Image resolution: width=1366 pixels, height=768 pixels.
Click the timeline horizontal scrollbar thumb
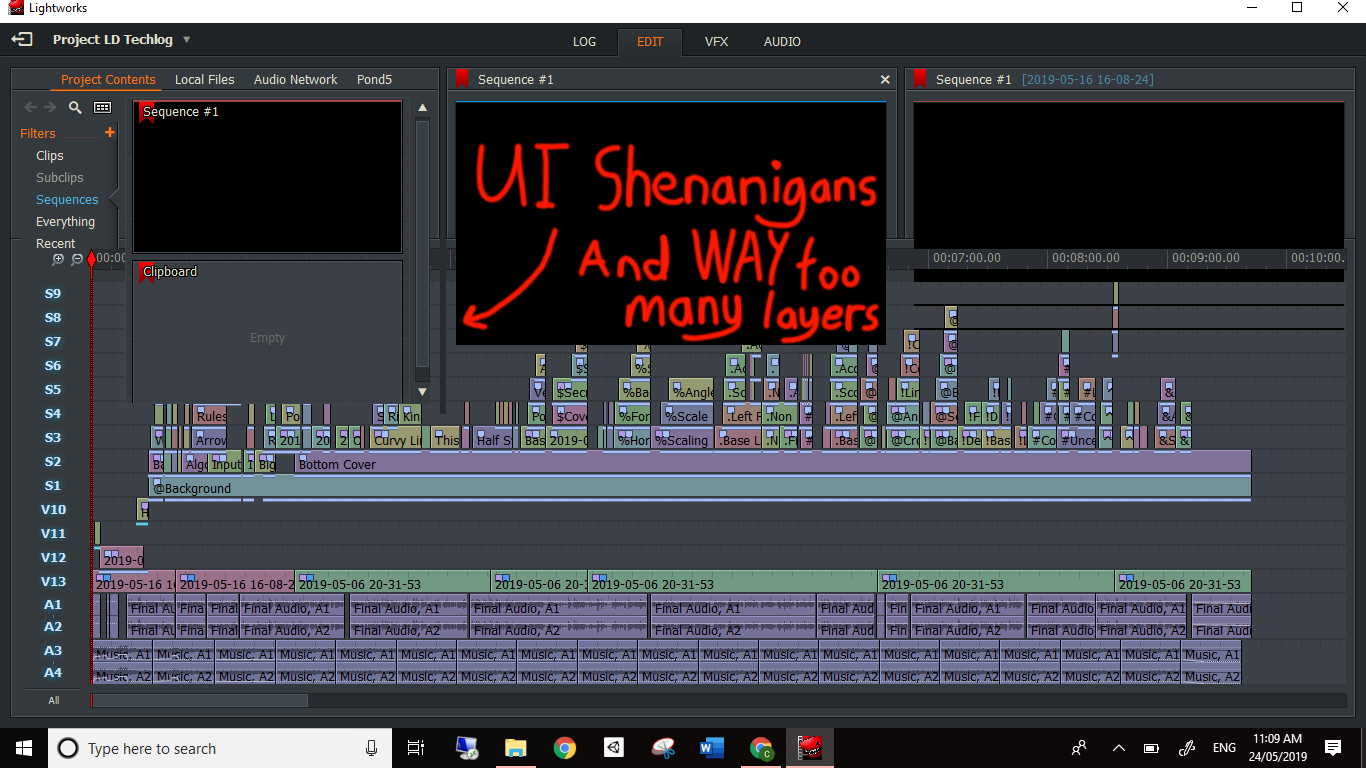pos(200,701)
